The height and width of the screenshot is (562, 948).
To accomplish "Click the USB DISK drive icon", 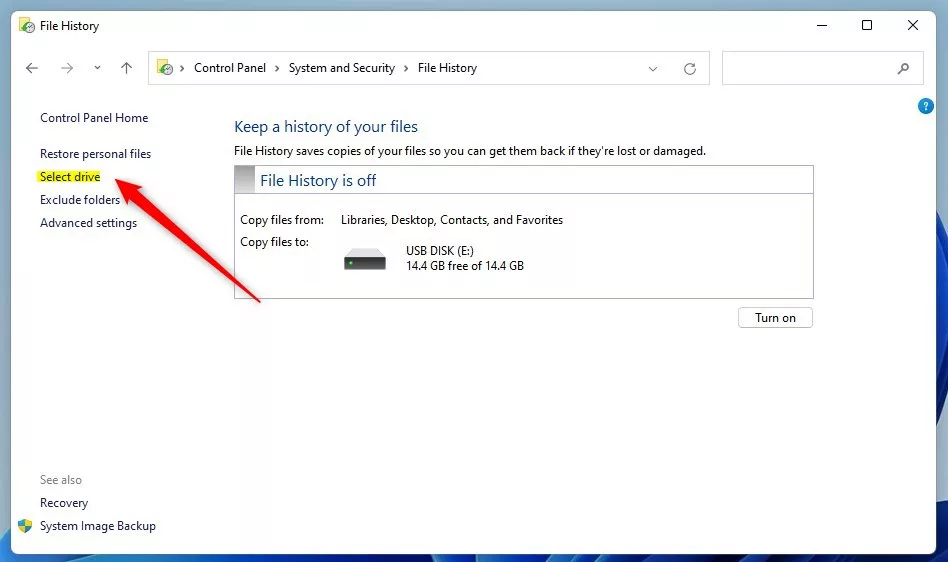I will (365, 259).
